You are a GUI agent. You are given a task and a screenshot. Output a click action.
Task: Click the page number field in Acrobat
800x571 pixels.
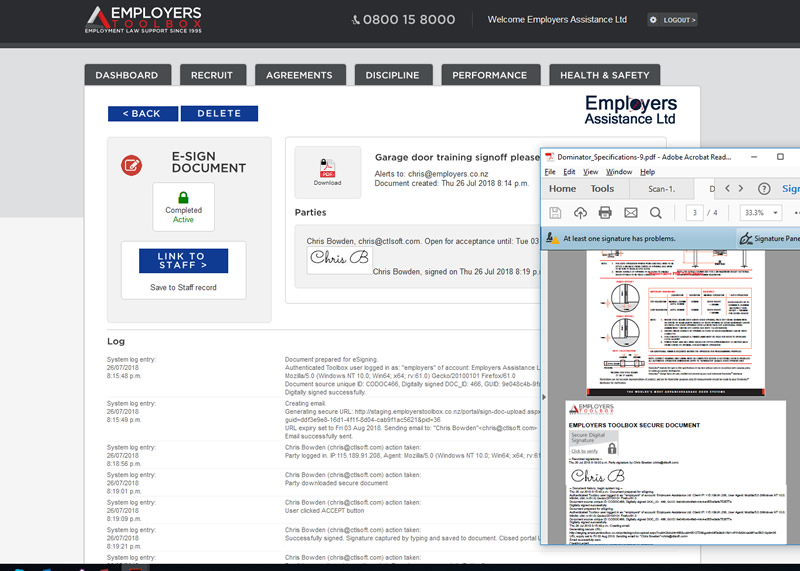[x=694, y=213]
